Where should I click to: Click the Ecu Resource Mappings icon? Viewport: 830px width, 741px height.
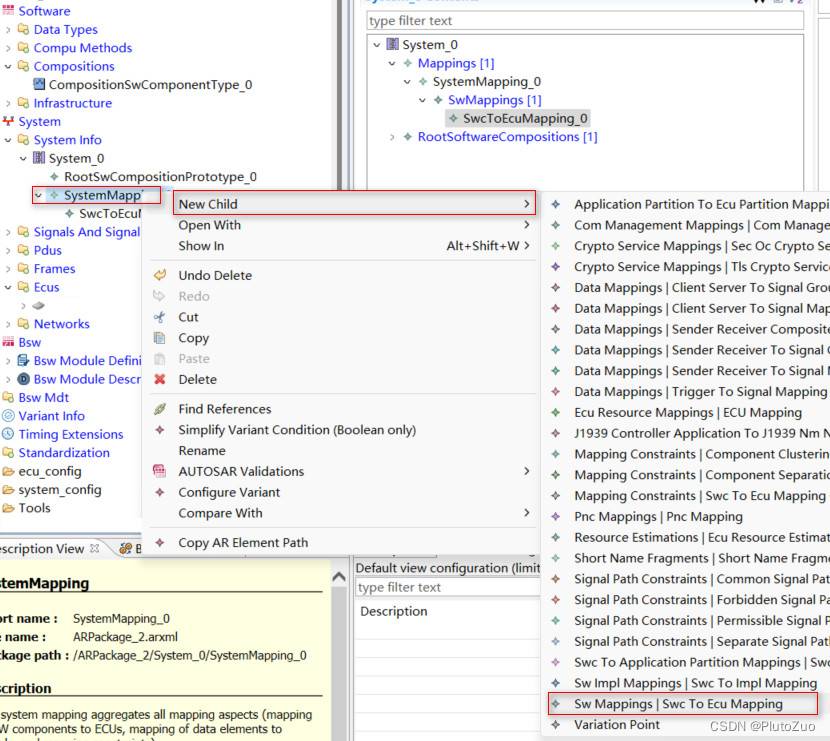pyautogui.click(x=556, y=412)
